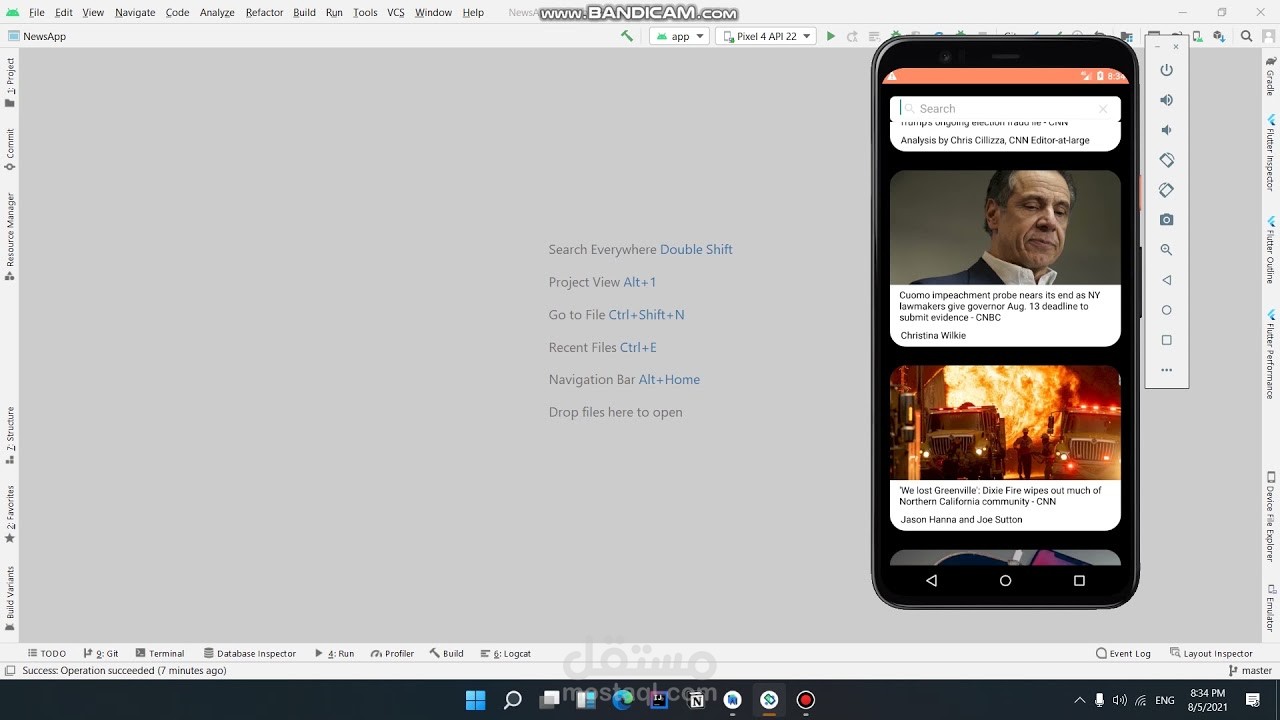Open the Tools menu
Screen dimensions: 1280x720
point(365,13)
